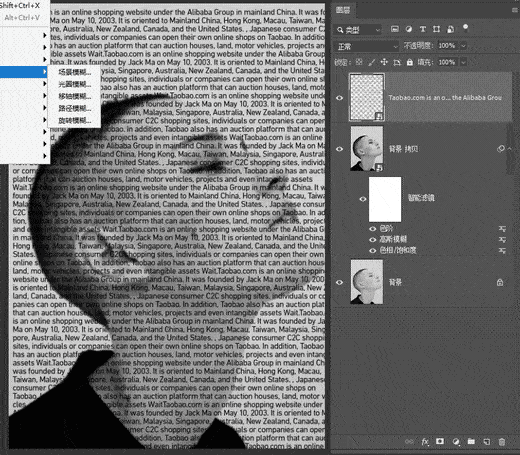Open fill 100% slider dropdown
The image size is (520, 455).
(463, 62)
